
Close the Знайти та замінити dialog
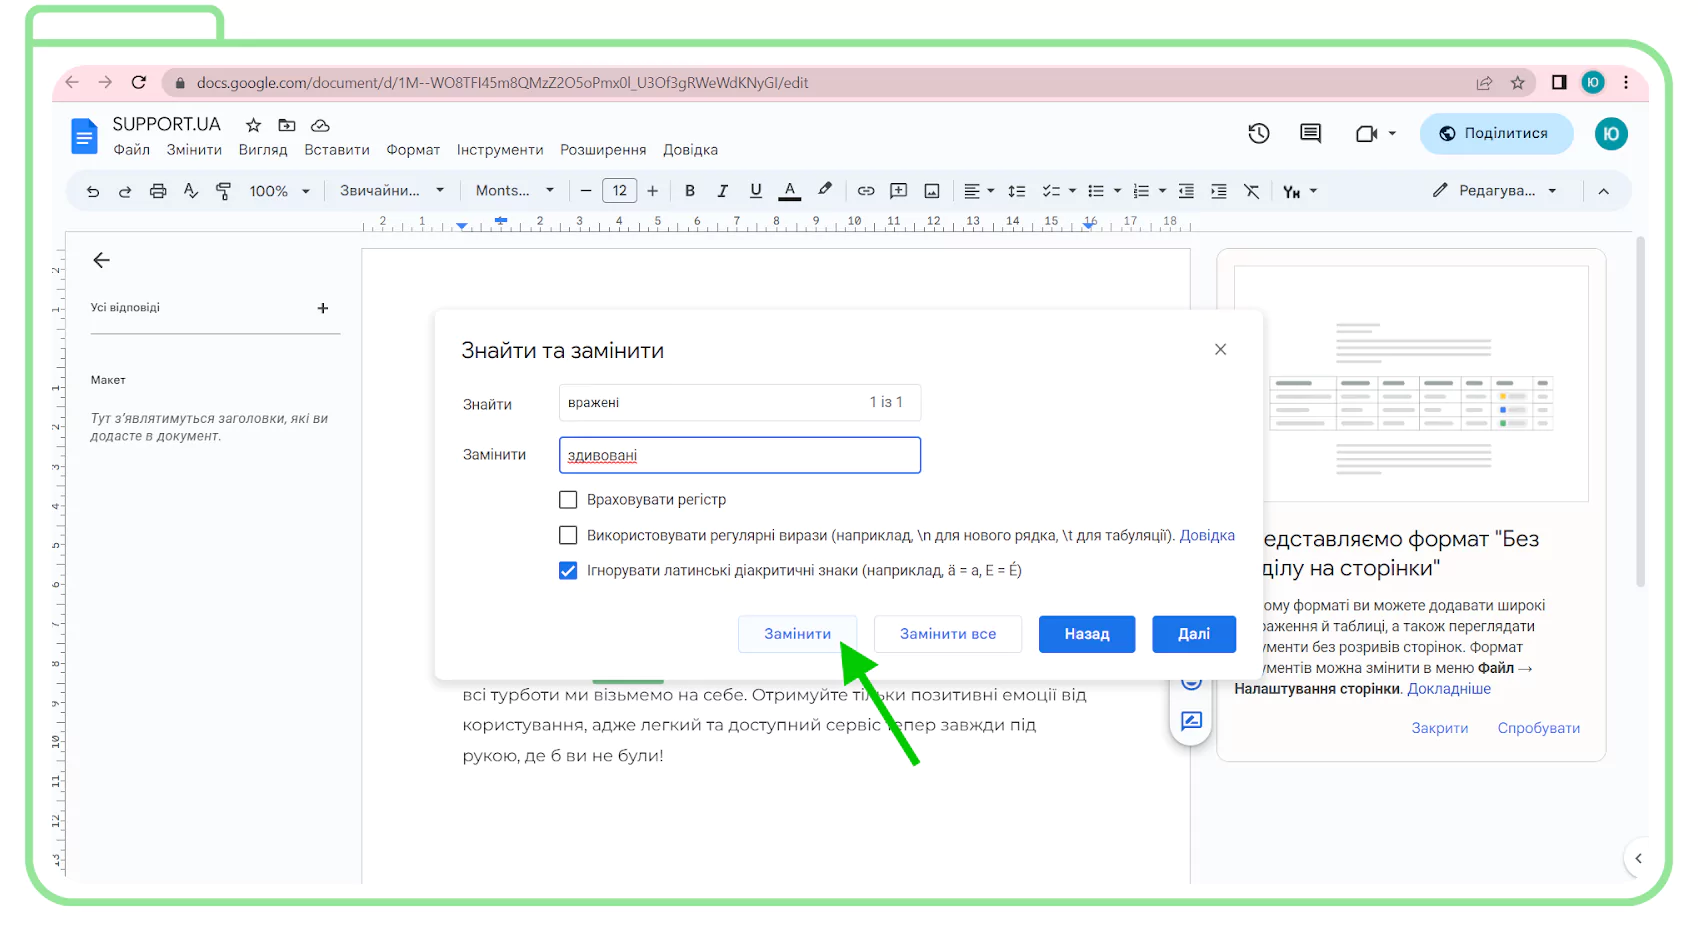[x=1220, y=349]
